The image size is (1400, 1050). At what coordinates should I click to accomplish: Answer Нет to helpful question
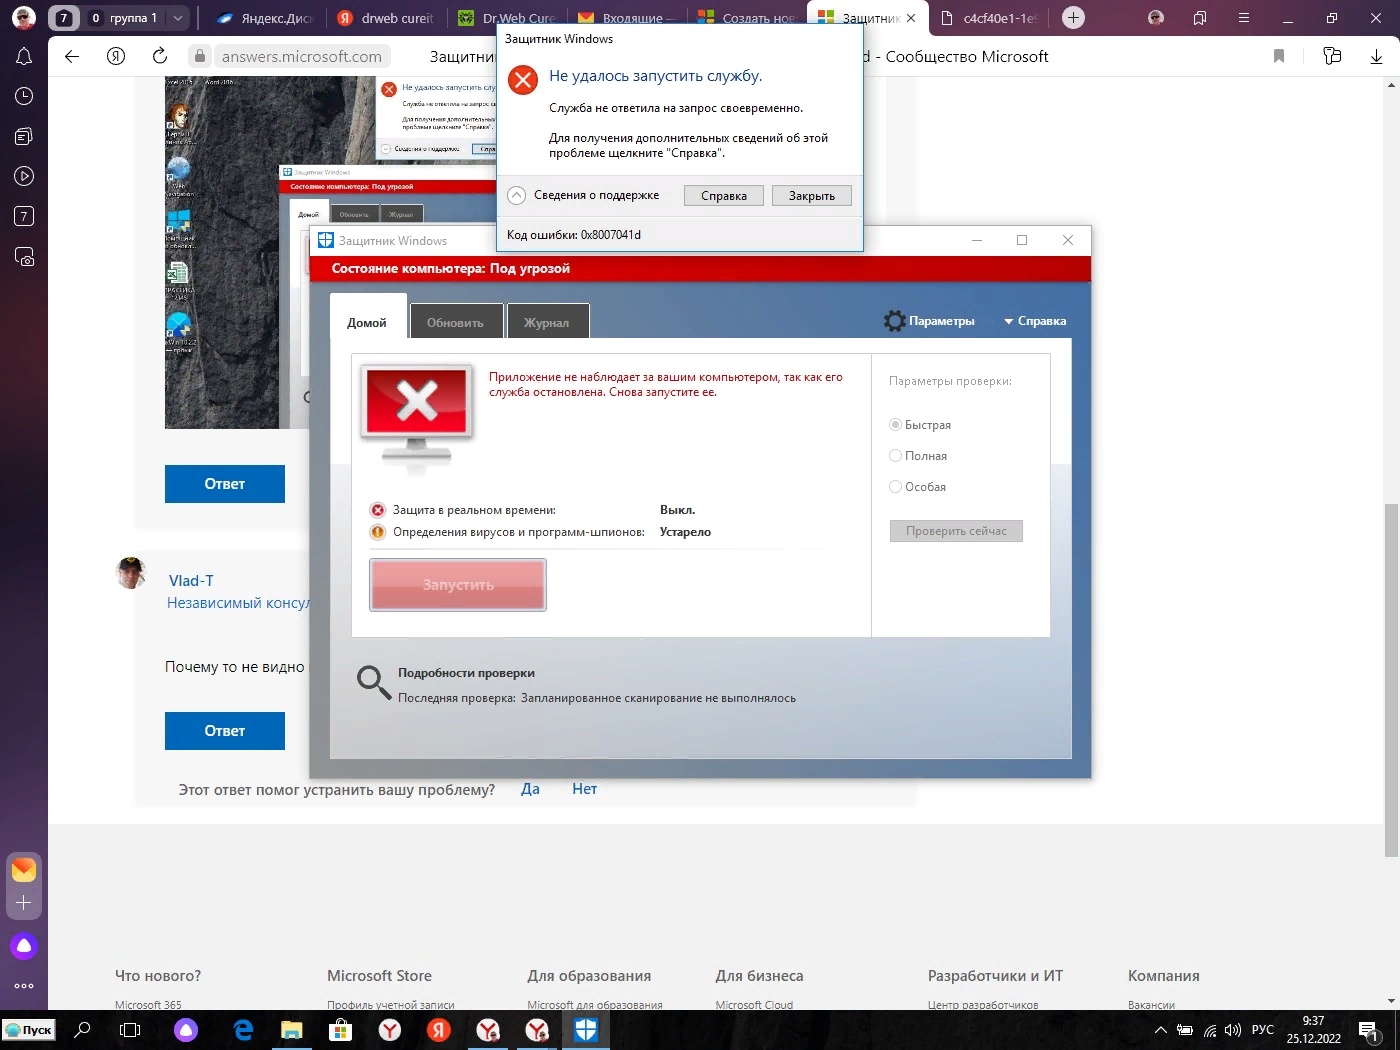585,789
